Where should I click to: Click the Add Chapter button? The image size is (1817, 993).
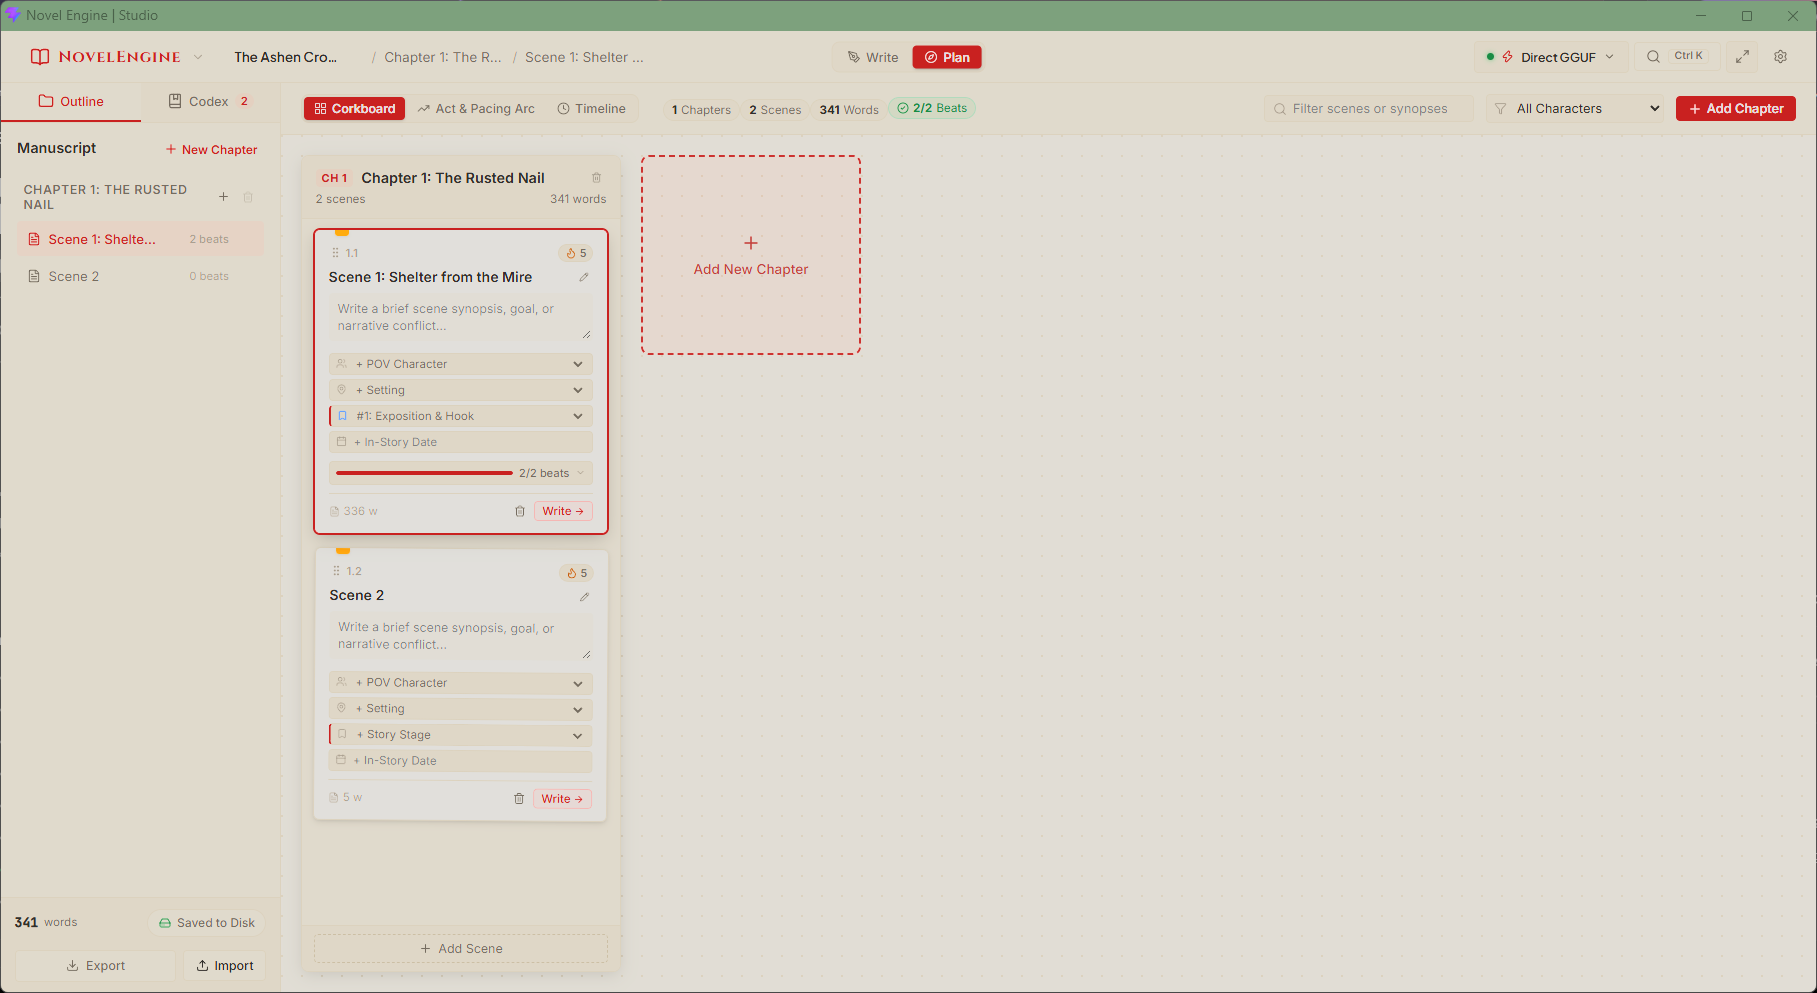click(1736, 109)
